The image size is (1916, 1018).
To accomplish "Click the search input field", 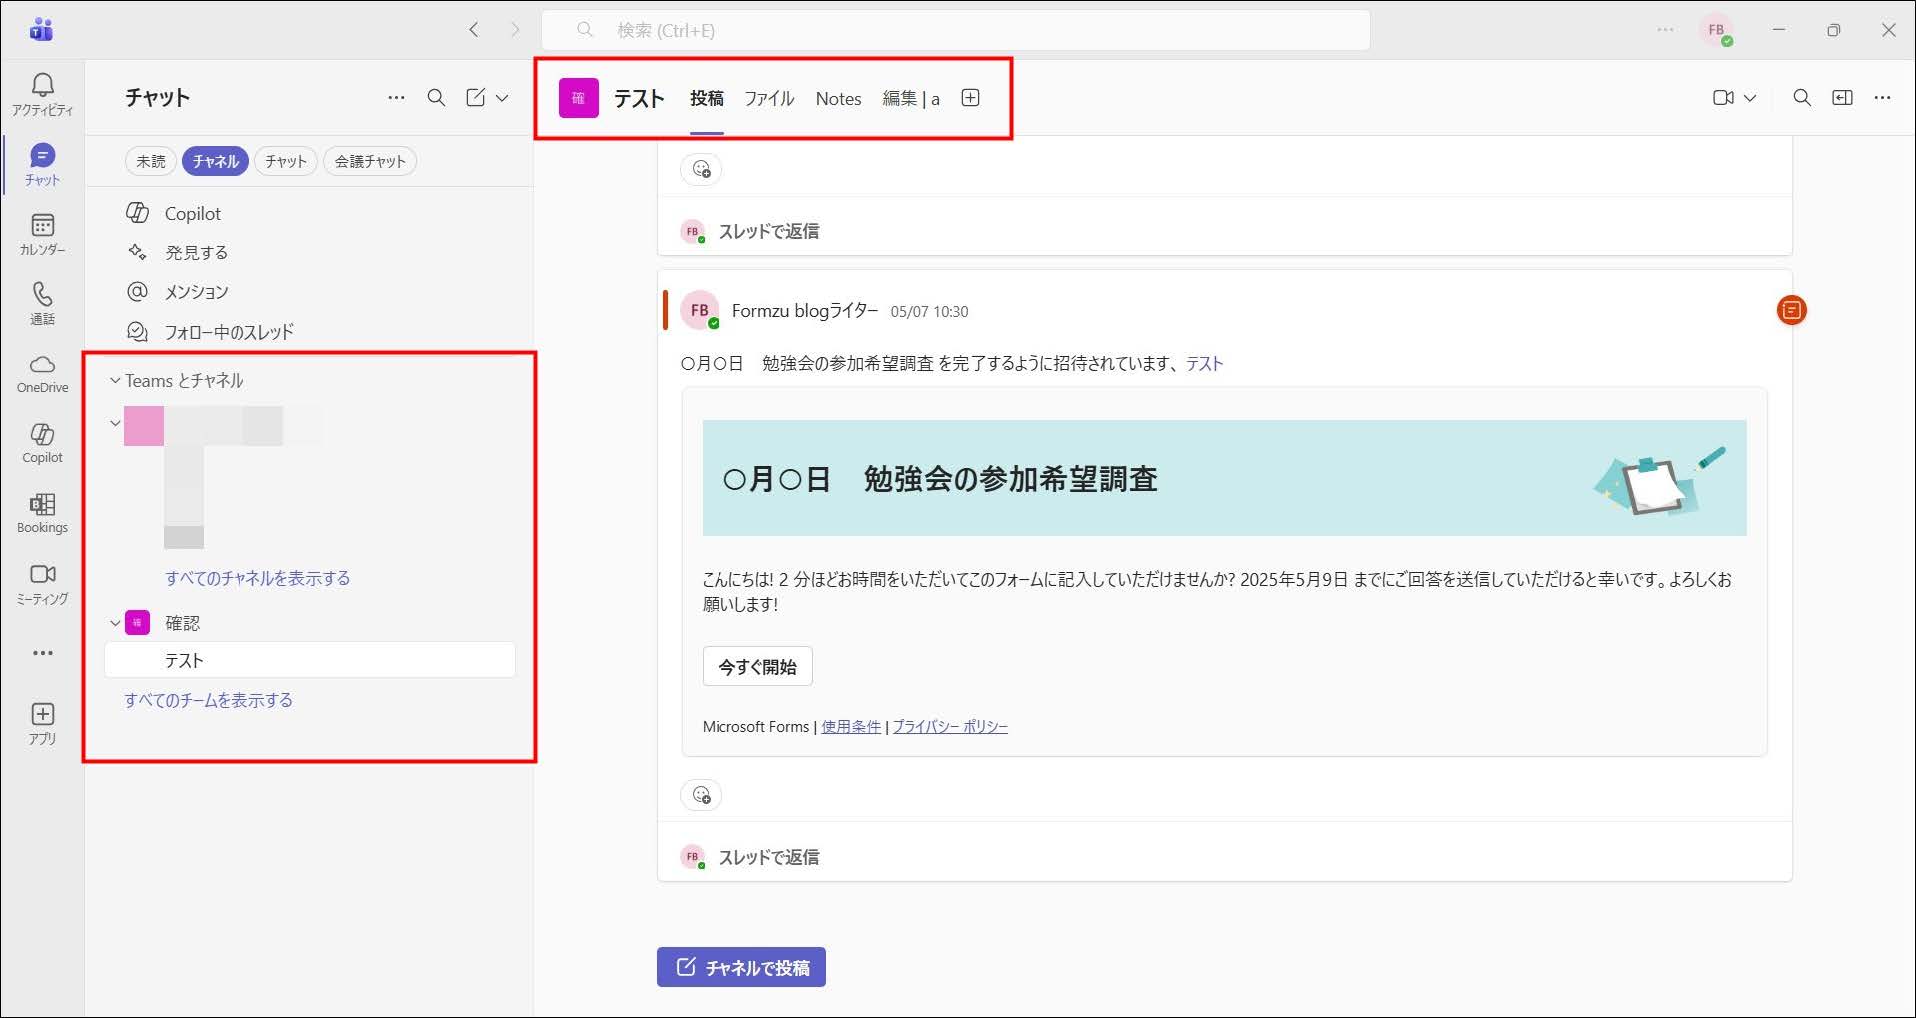I will [x=955, y=30].
